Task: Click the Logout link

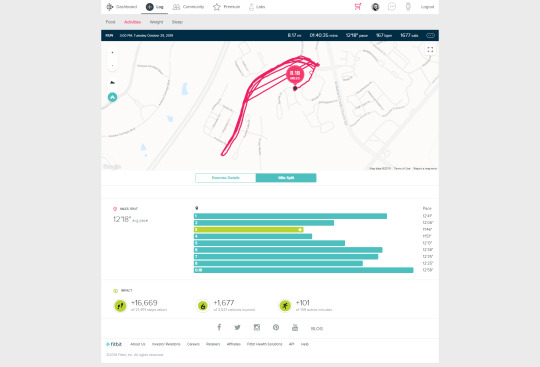Action: pos(427,7)
